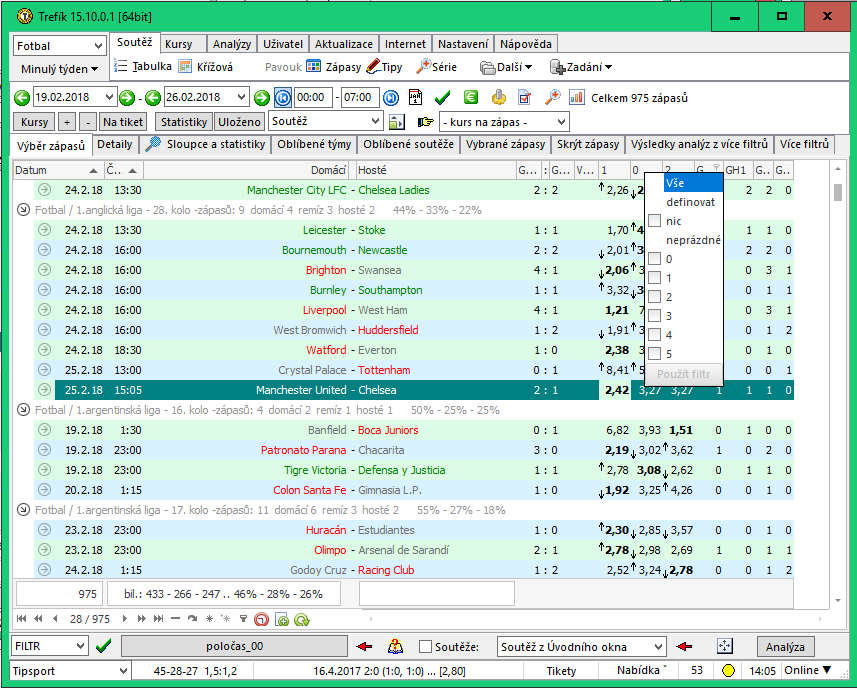857x688 pixels.
Task: Open the Oblíbené týmy tab
Action: [314, 144]
